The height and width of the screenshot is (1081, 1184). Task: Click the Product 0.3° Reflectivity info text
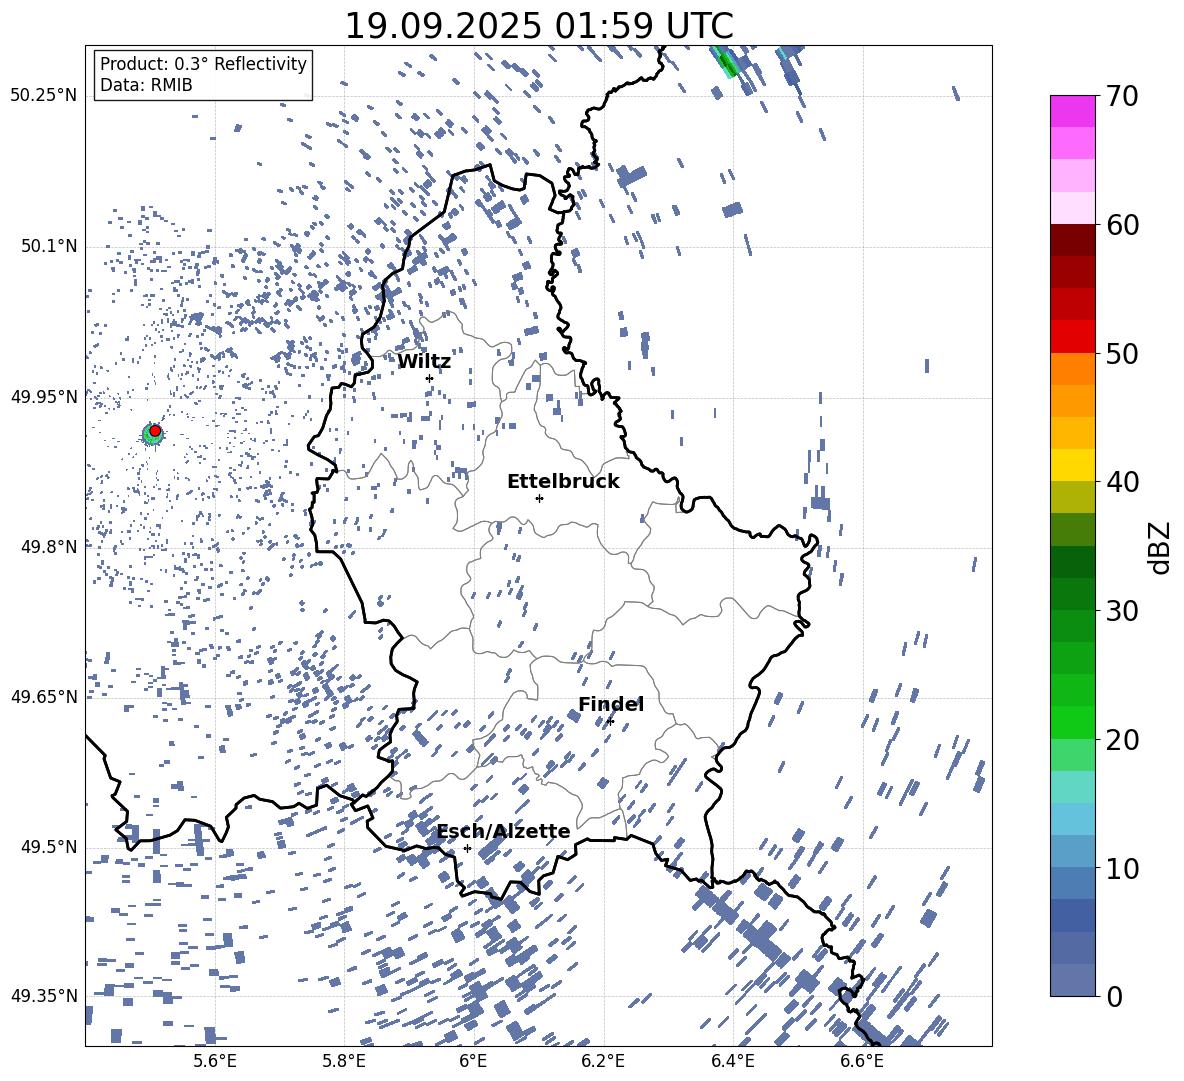tap(203, 64)
